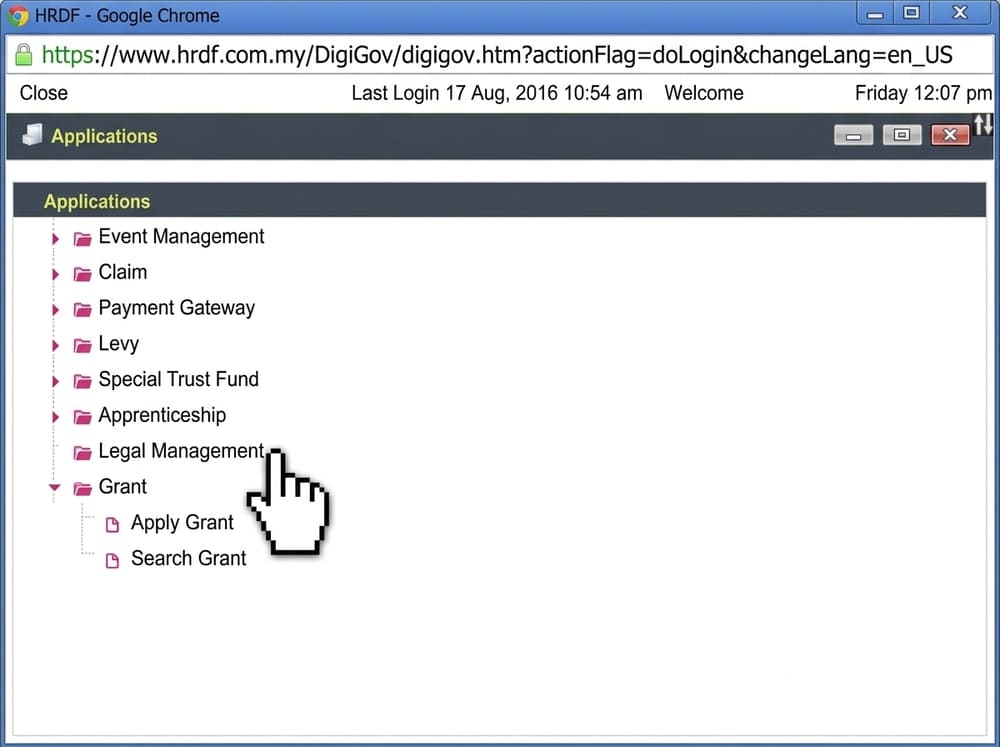The height and width of the screenshot is (747, 1000).
Task: Open Legal Management item
Action: pos(181,452)
